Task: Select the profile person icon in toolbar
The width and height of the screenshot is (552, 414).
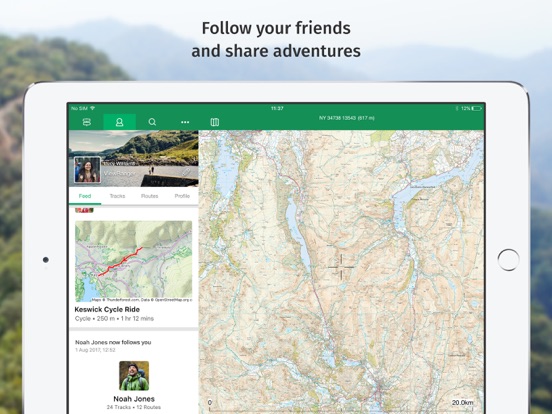Action: pos(119,122)
